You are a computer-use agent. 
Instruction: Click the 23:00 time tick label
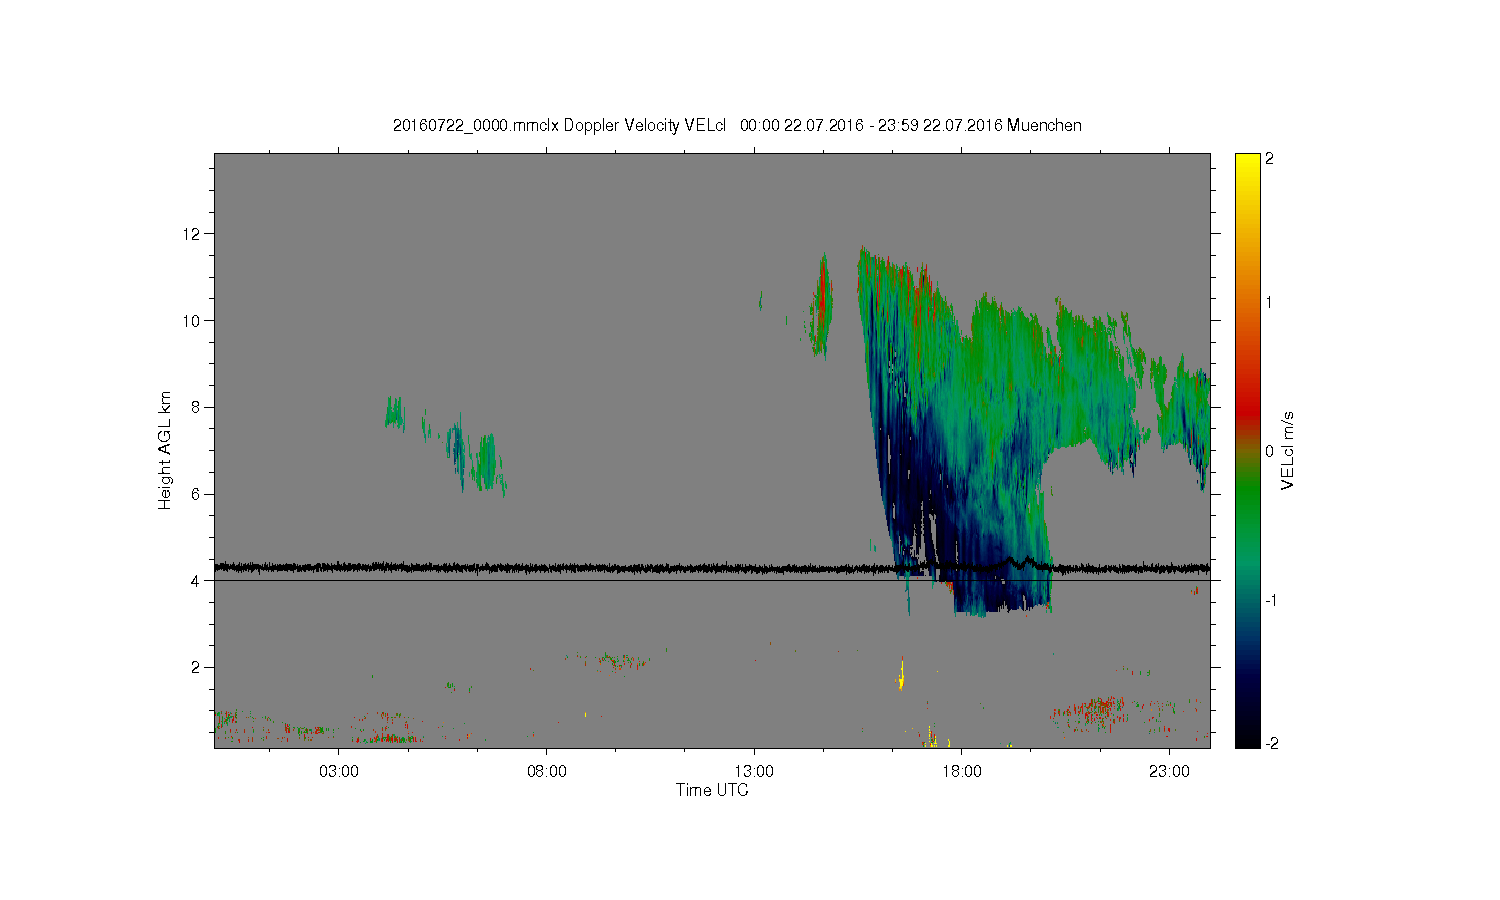(x=1169, y=772)
